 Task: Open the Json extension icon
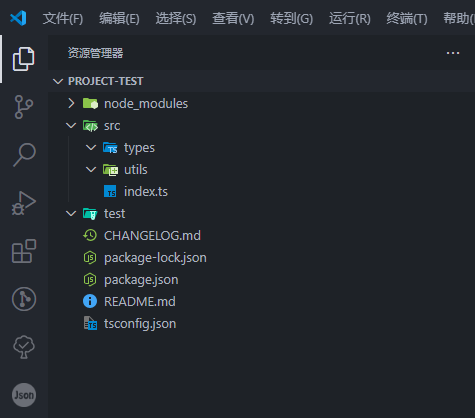(x=24, y=395)
